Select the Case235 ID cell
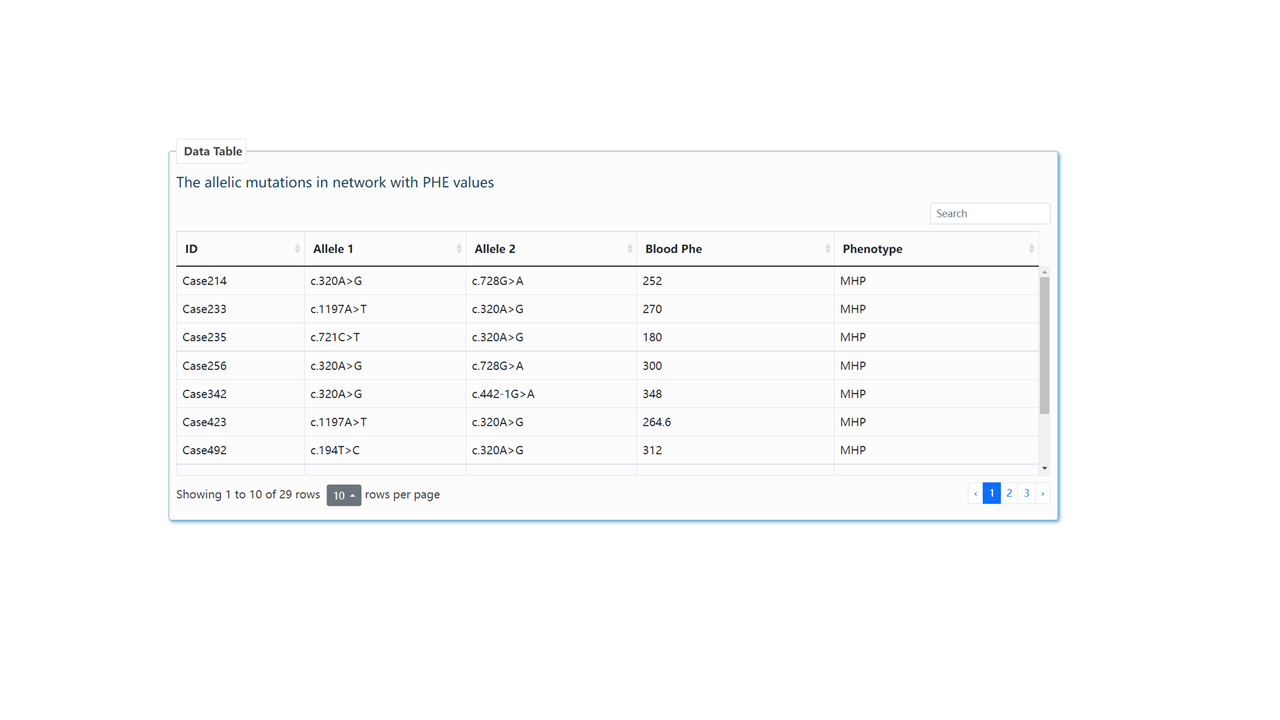The height and width of the screenshot is (720, 1280). [x=240, y=337]
